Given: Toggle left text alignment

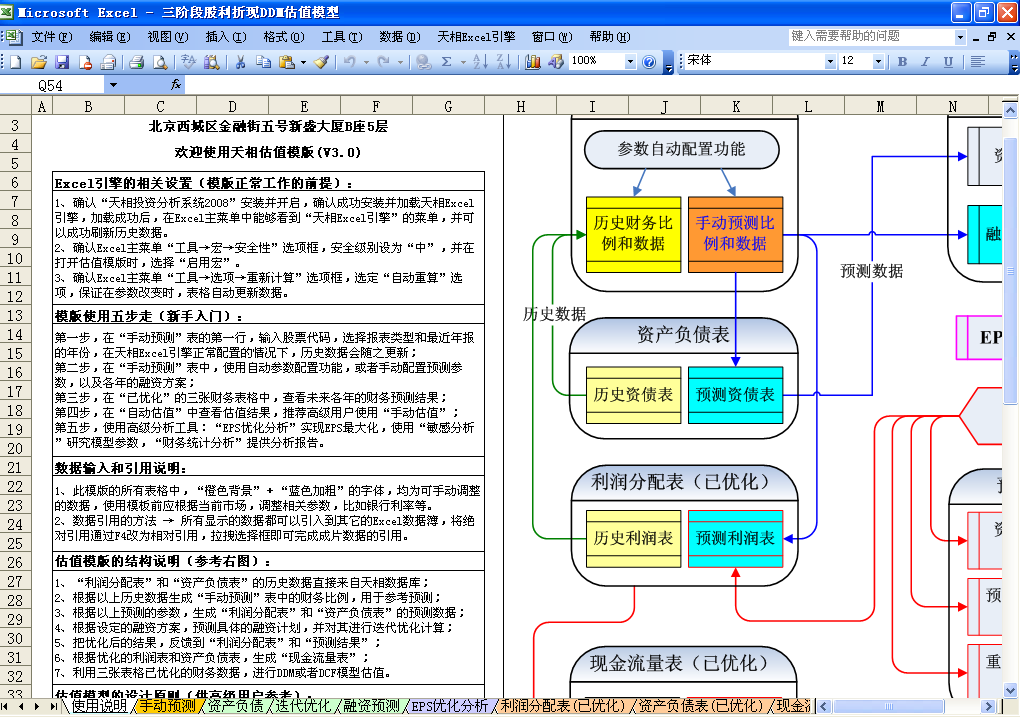Looking at the screenshot, I should (x=977, y=62).
